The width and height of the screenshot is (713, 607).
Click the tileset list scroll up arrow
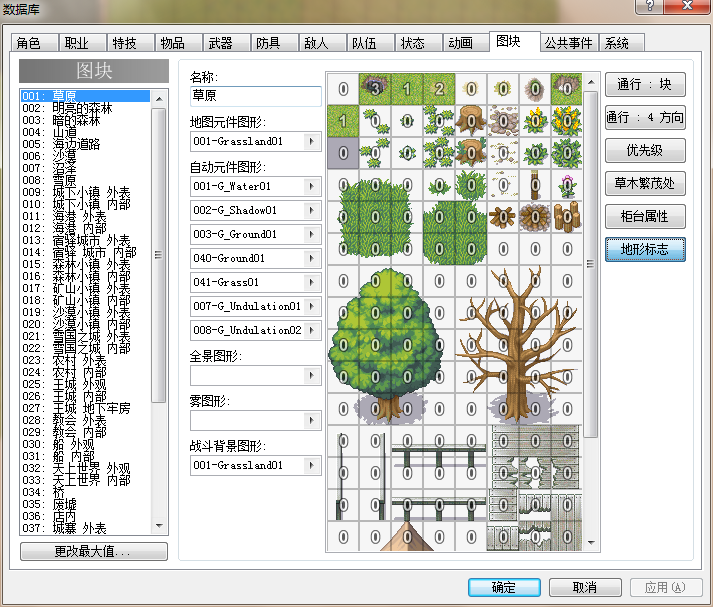click(x=159, y=99)
